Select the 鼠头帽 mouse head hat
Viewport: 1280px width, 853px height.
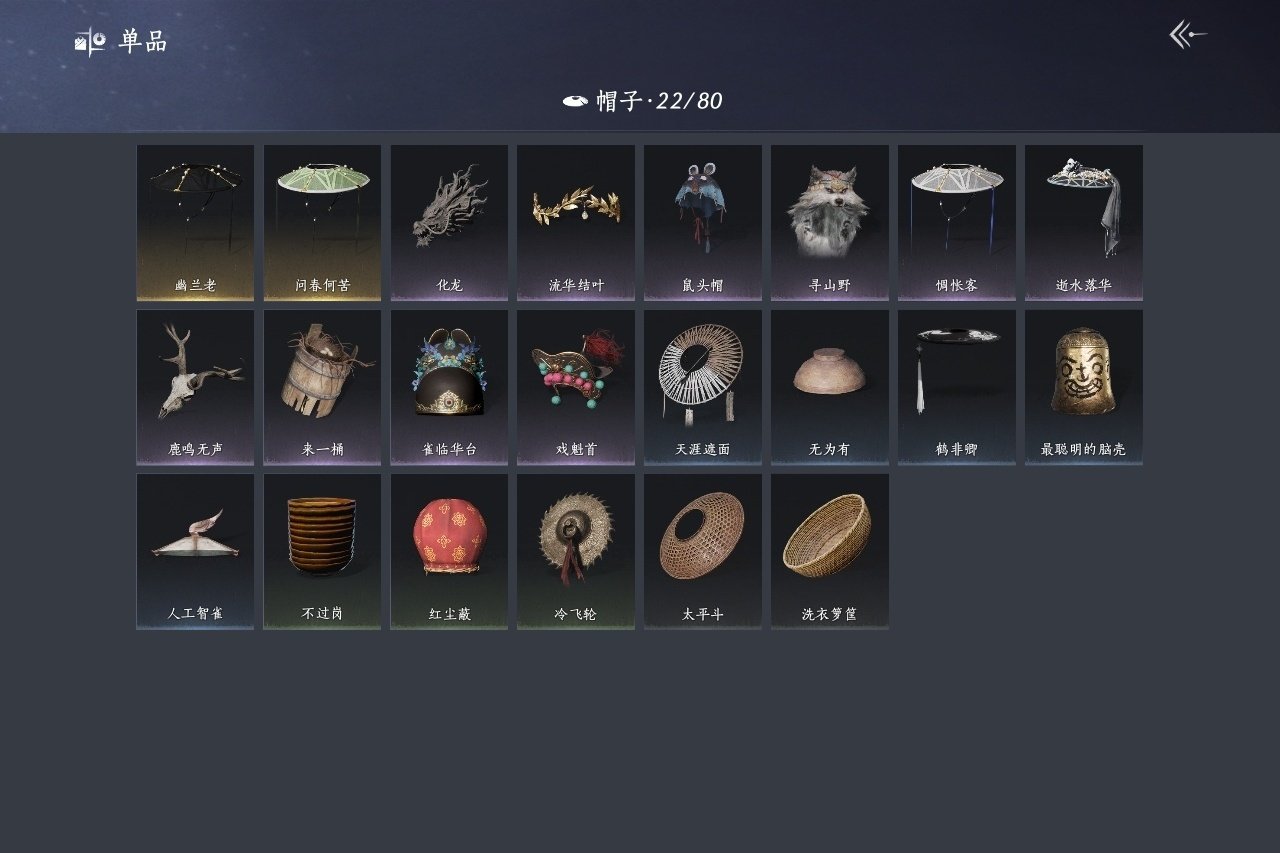703,223
